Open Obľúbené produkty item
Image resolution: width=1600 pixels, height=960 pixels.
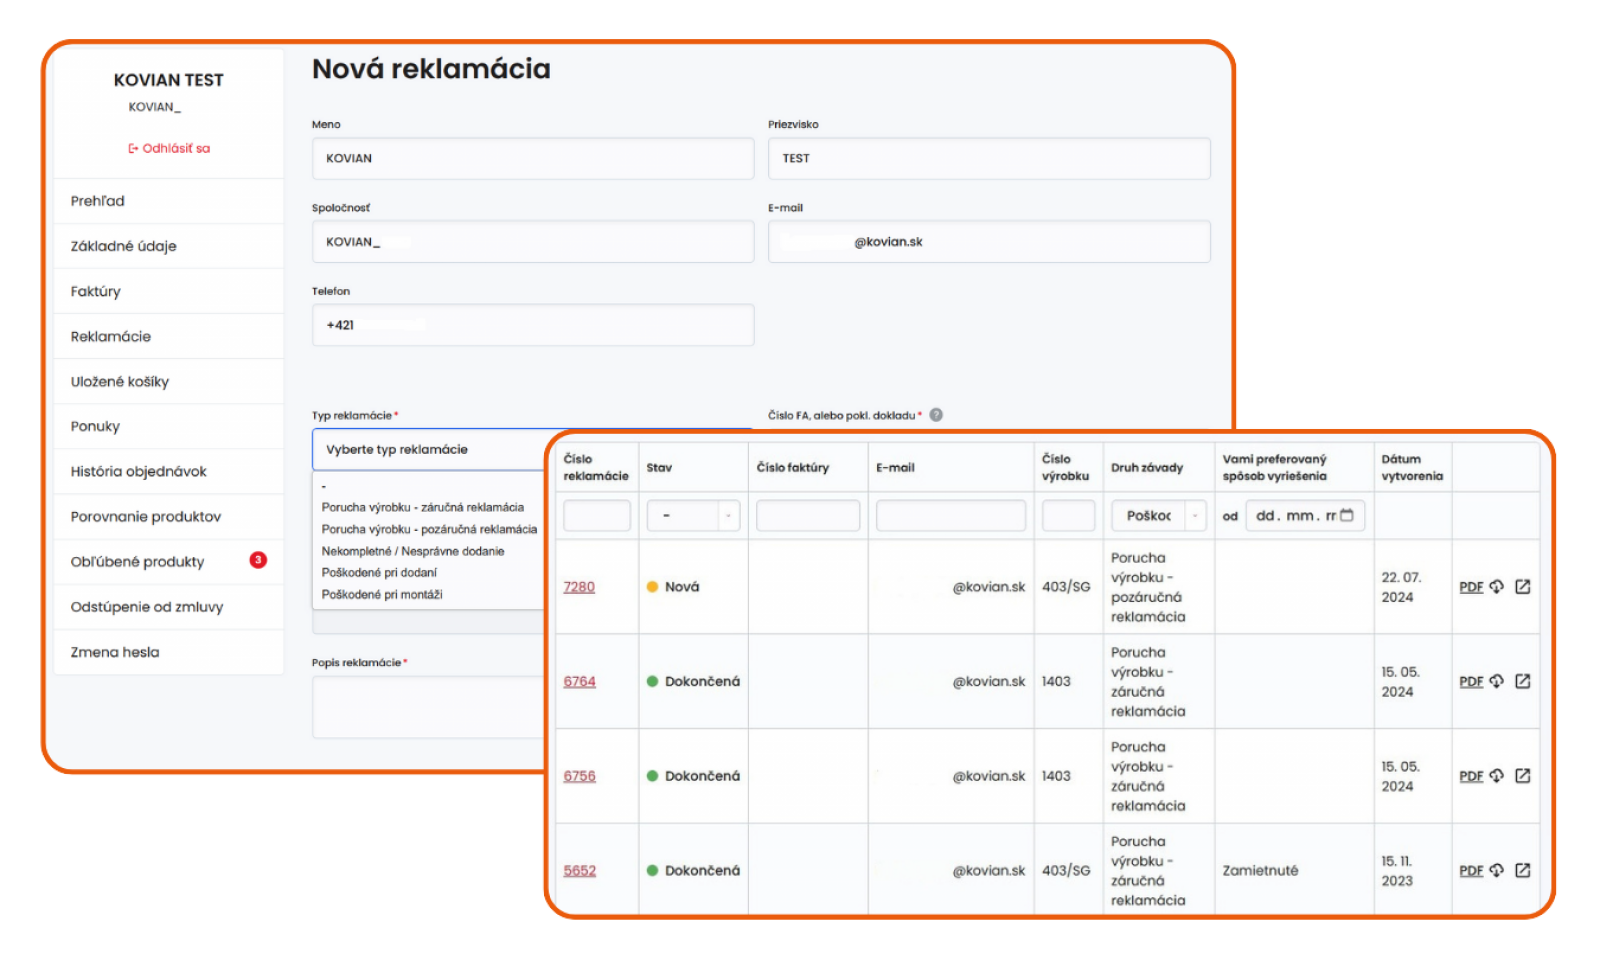(137, 562)
